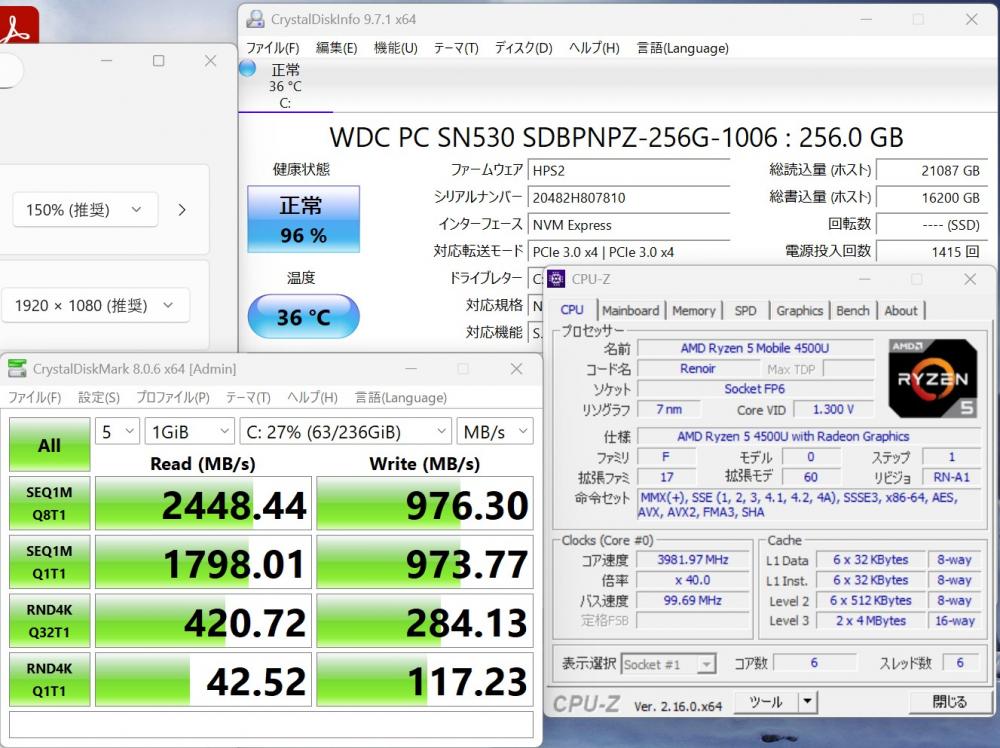Open drive selection dropdown C: 27%
Viewport: 1000px width, 748px height.
tap(345, 432)
